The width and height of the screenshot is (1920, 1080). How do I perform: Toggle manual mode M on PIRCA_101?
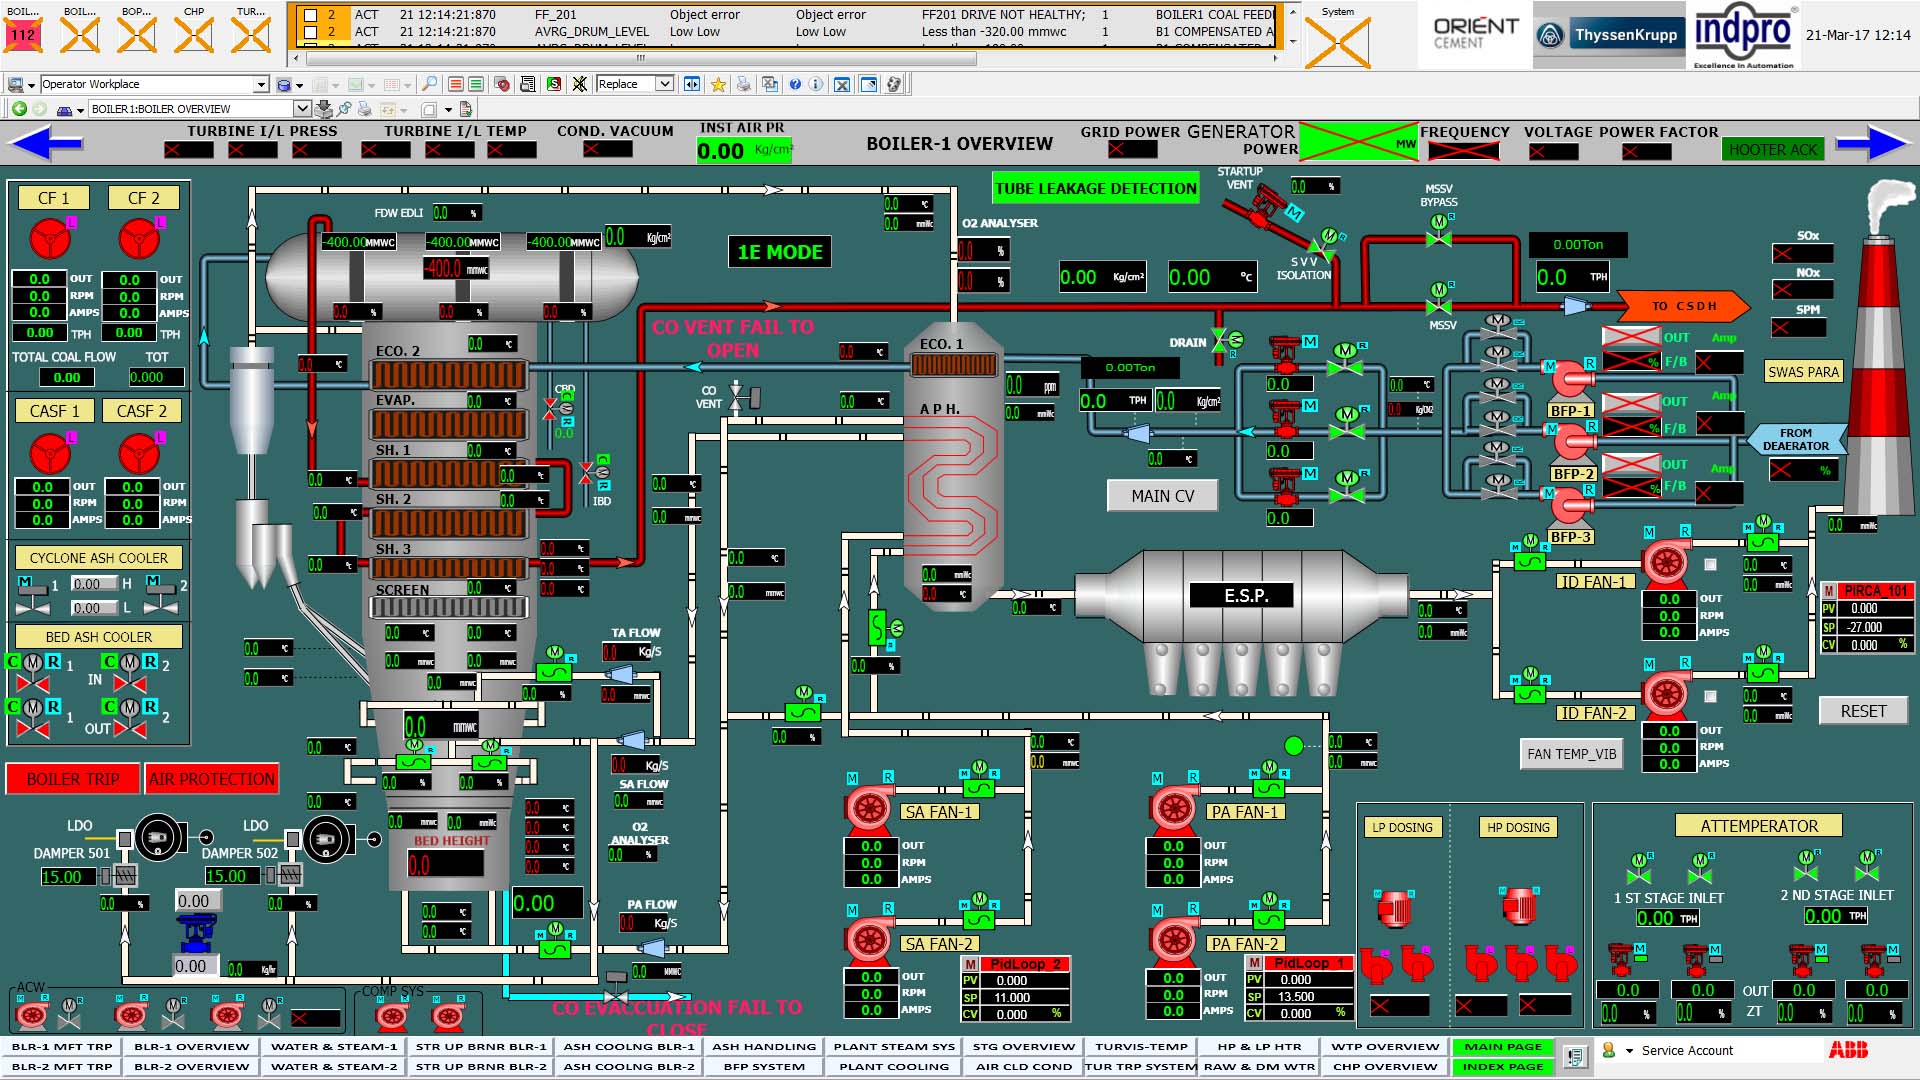[x=1829, y=591]
